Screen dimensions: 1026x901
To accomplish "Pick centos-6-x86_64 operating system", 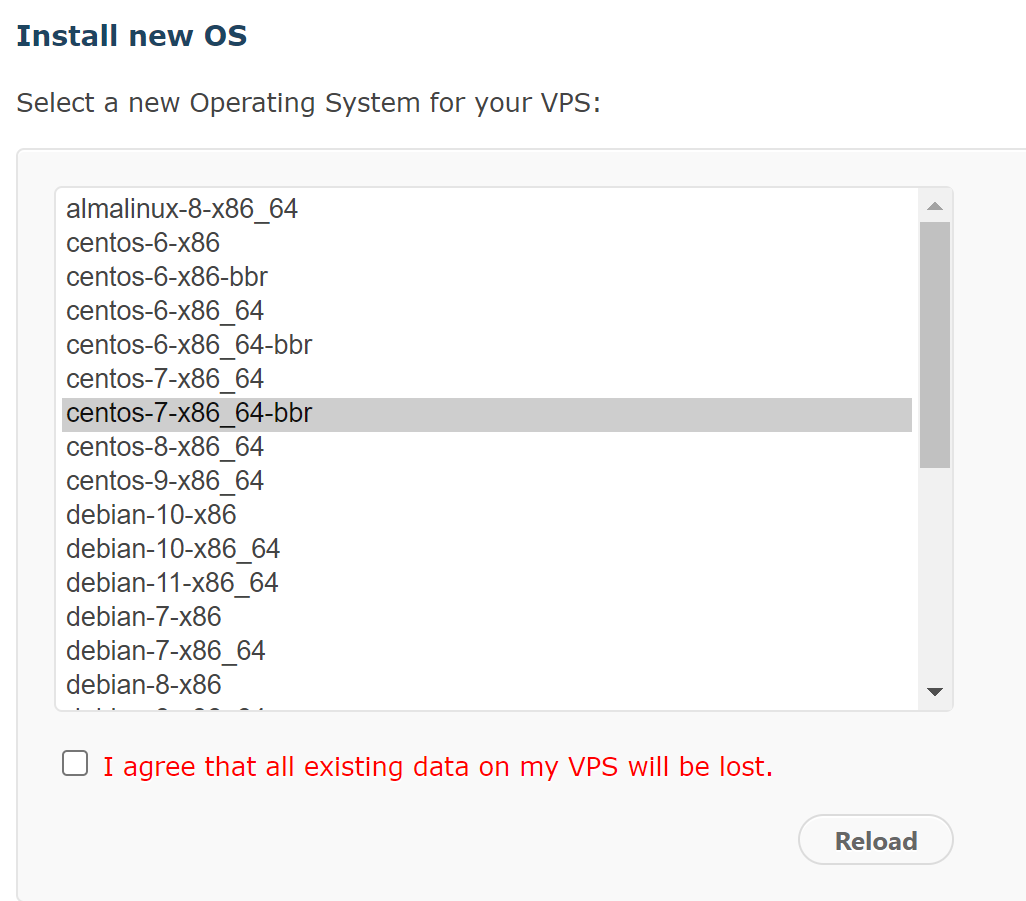I will tap(165, 311).
